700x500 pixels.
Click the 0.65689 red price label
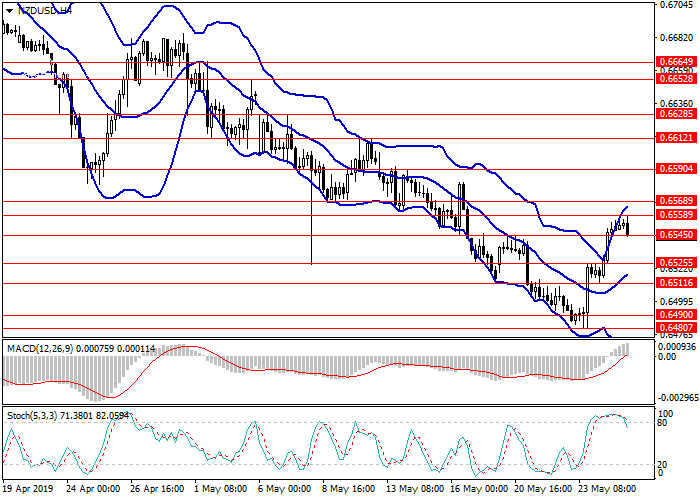pos(676,201)
